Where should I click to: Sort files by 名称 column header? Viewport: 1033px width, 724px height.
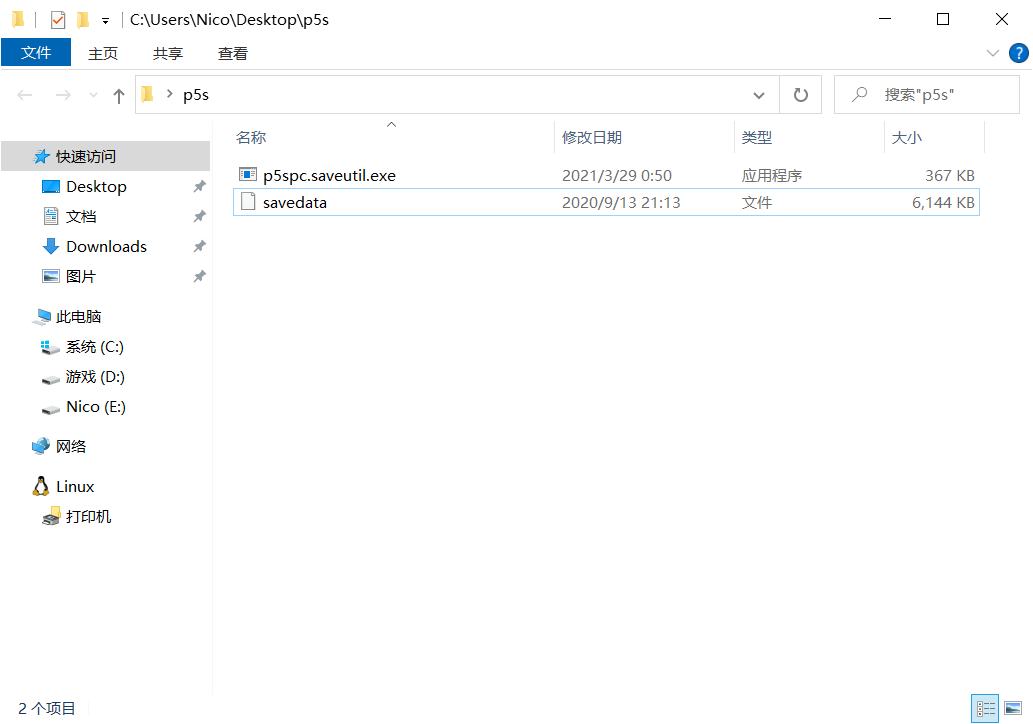(393, 137)
